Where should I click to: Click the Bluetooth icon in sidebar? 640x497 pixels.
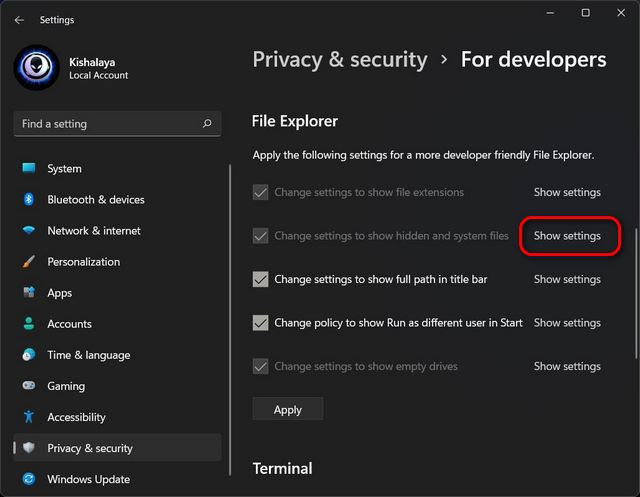coord(29,199)
